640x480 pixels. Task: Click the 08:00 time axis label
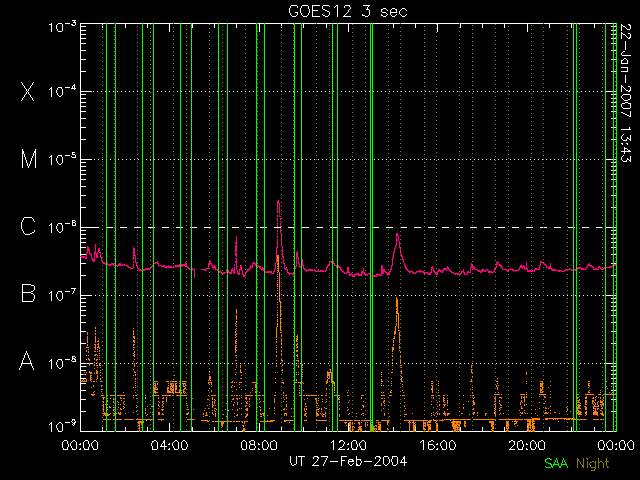259,444
